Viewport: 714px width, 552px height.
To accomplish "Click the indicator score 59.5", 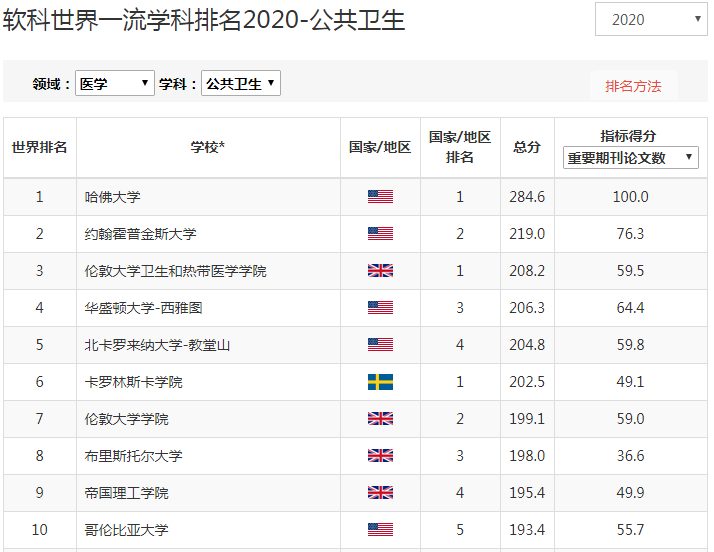I will click(x=631, y=271).
